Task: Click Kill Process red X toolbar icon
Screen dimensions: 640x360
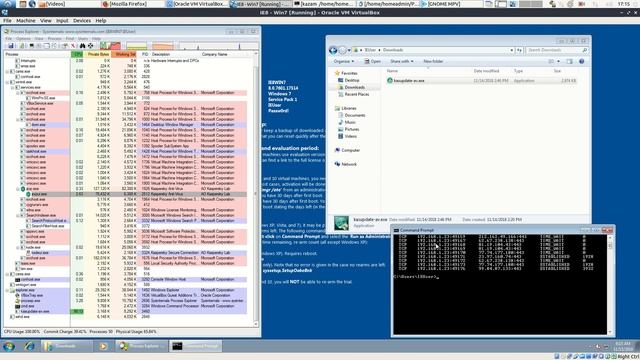Action: tap(73, 46)
